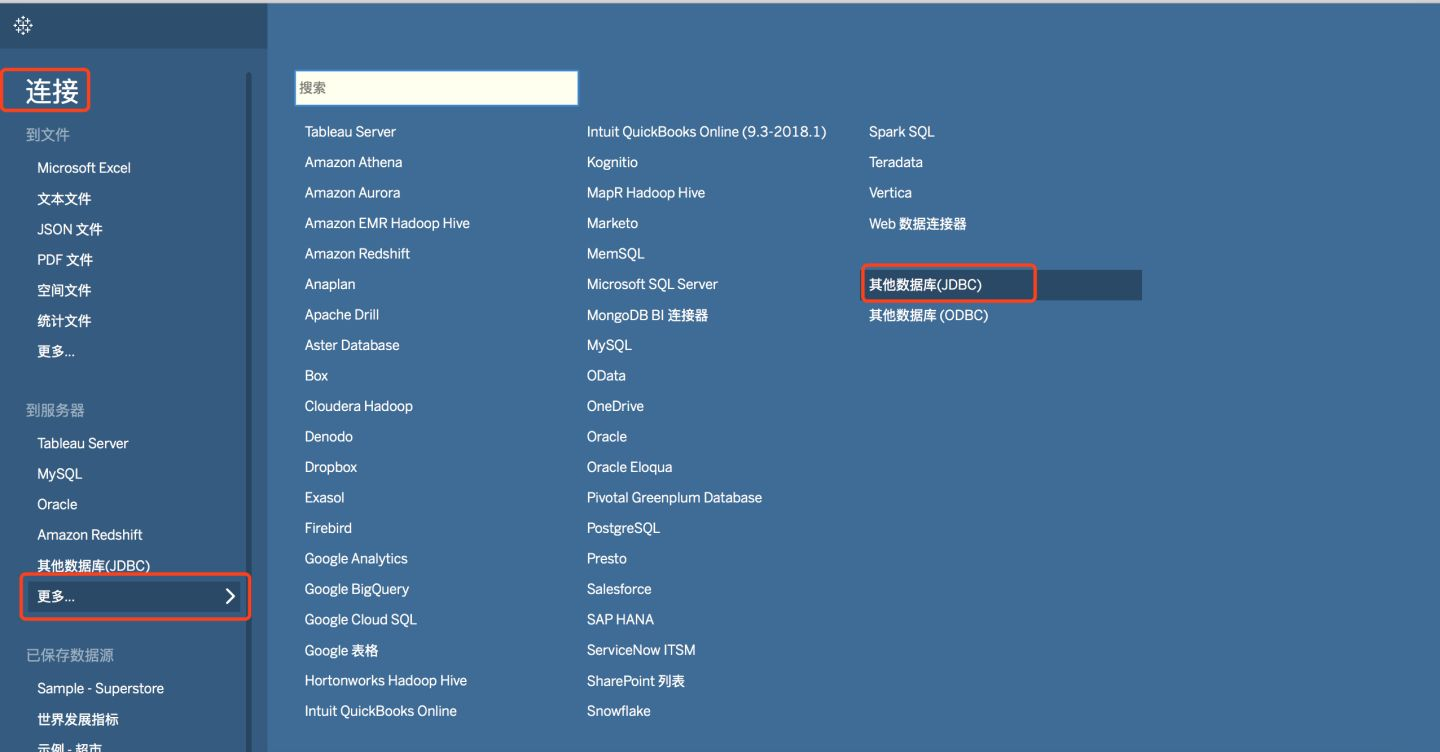The image size is (1440, 752).
Task: Connect to 文本文件
Action: (64, 199)
